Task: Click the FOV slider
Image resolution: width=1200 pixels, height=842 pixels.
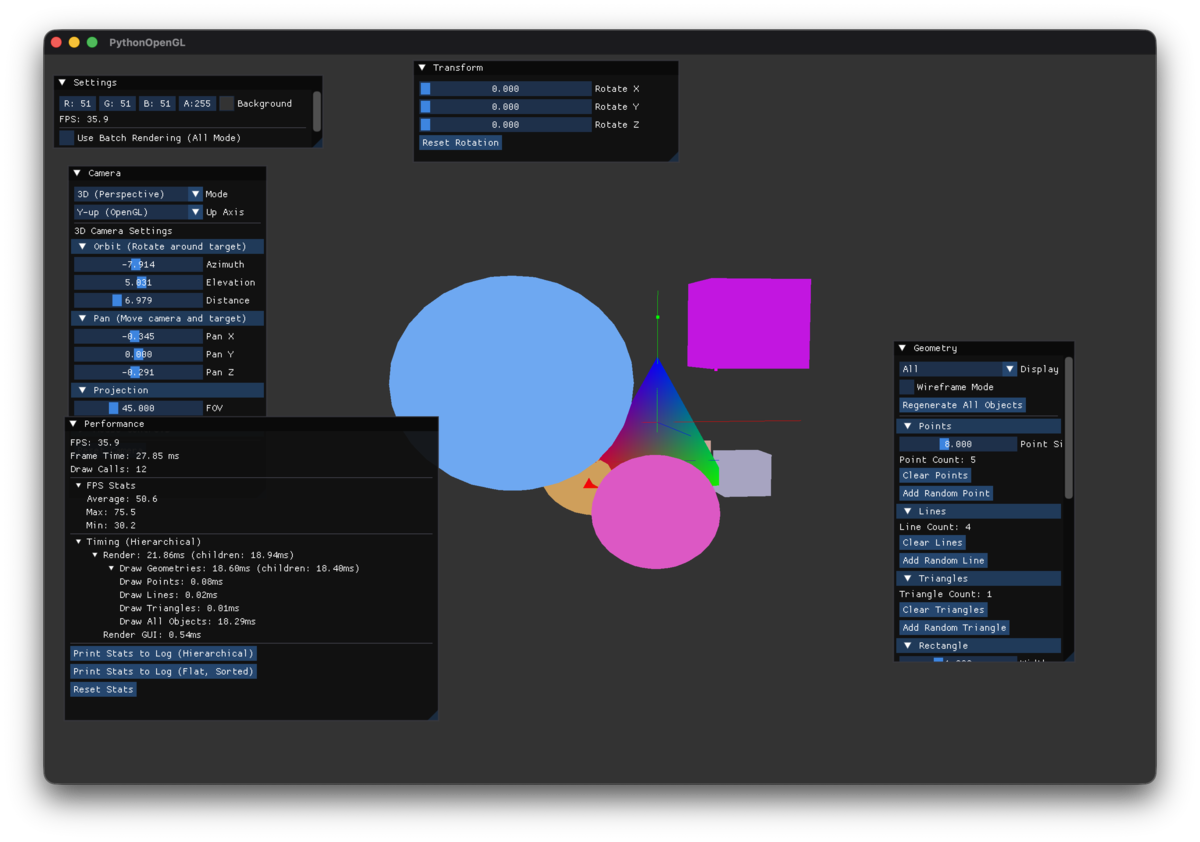Action: click(x=138, y=408)
